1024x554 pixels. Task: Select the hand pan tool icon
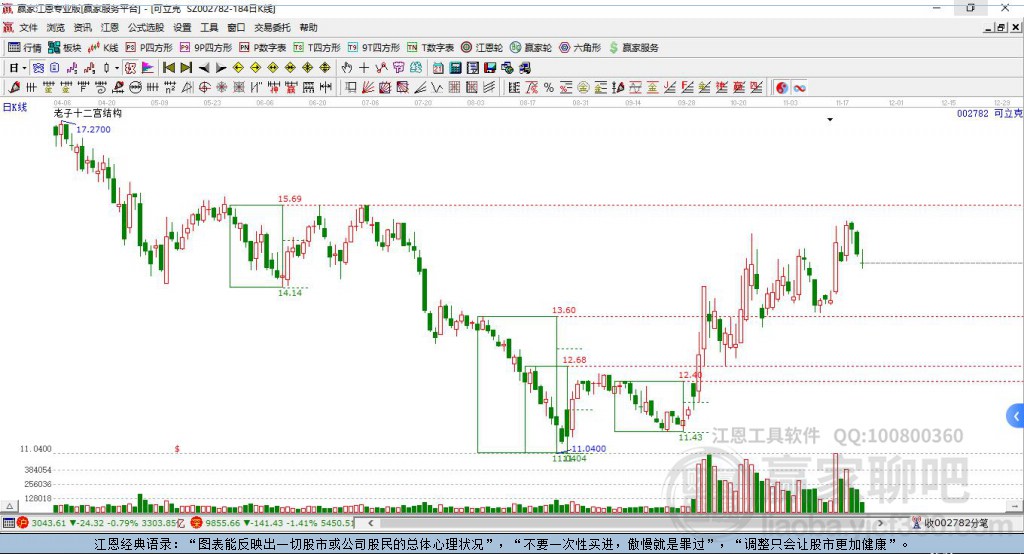(347, 67)
